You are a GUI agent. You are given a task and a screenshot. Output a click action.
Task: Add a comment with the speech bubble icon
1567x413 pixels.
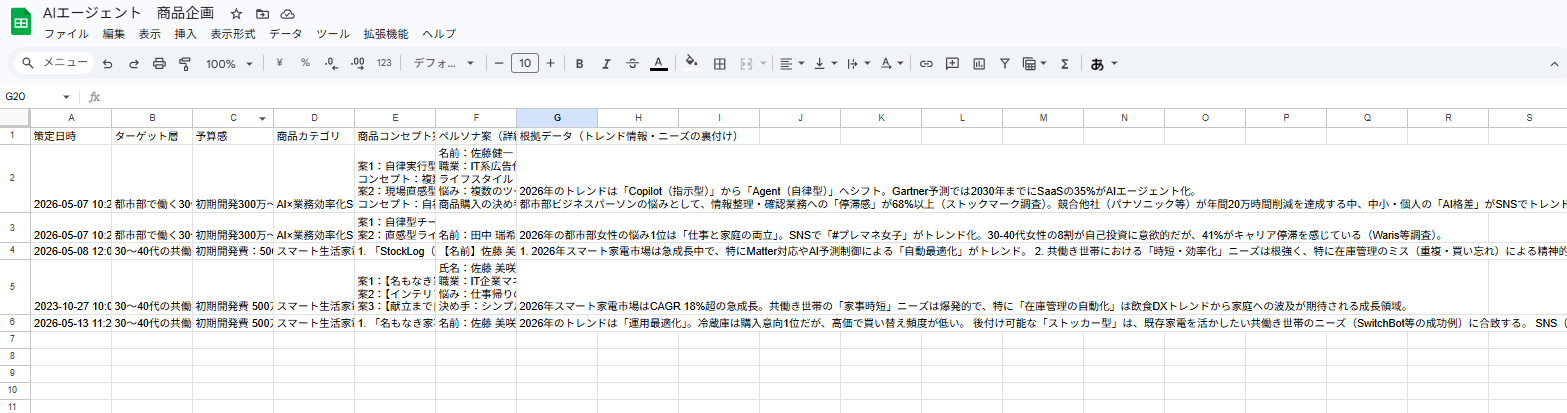(952, 63)
